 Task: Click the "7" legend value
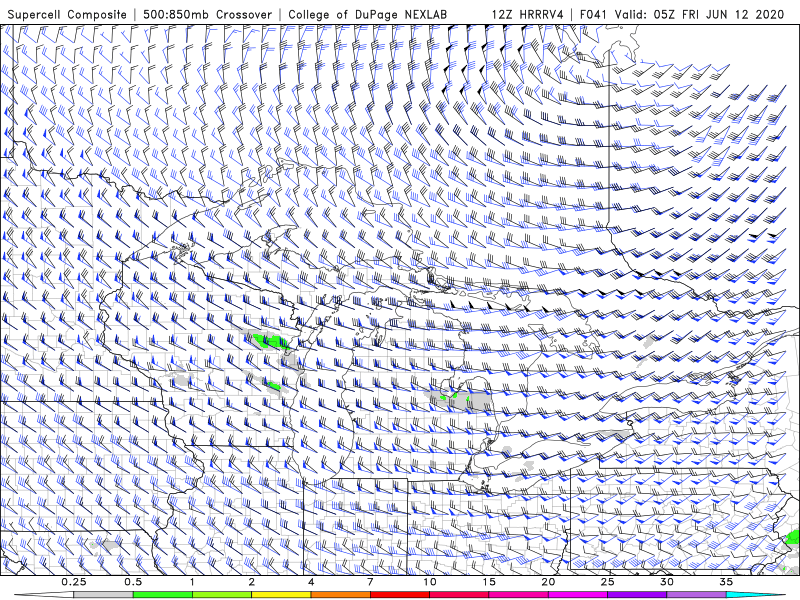point(370,582)
